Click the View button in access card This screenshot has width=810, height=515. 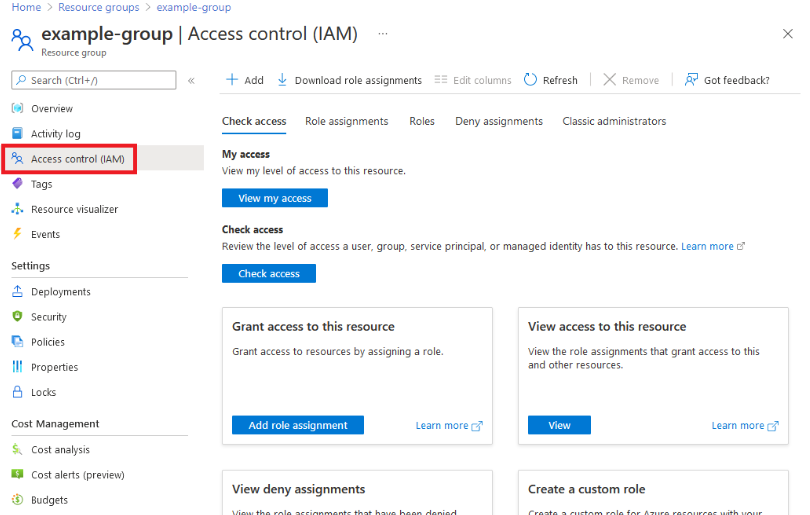pos(559,425)
